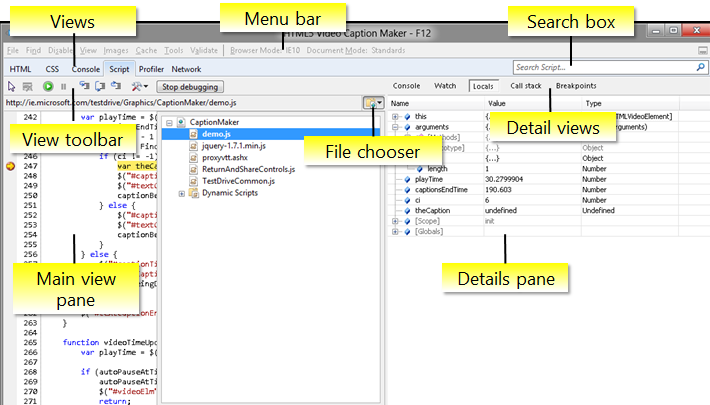Switch to the CSS tab
This screenshot has width=710, height=405.
click(52, 69)
